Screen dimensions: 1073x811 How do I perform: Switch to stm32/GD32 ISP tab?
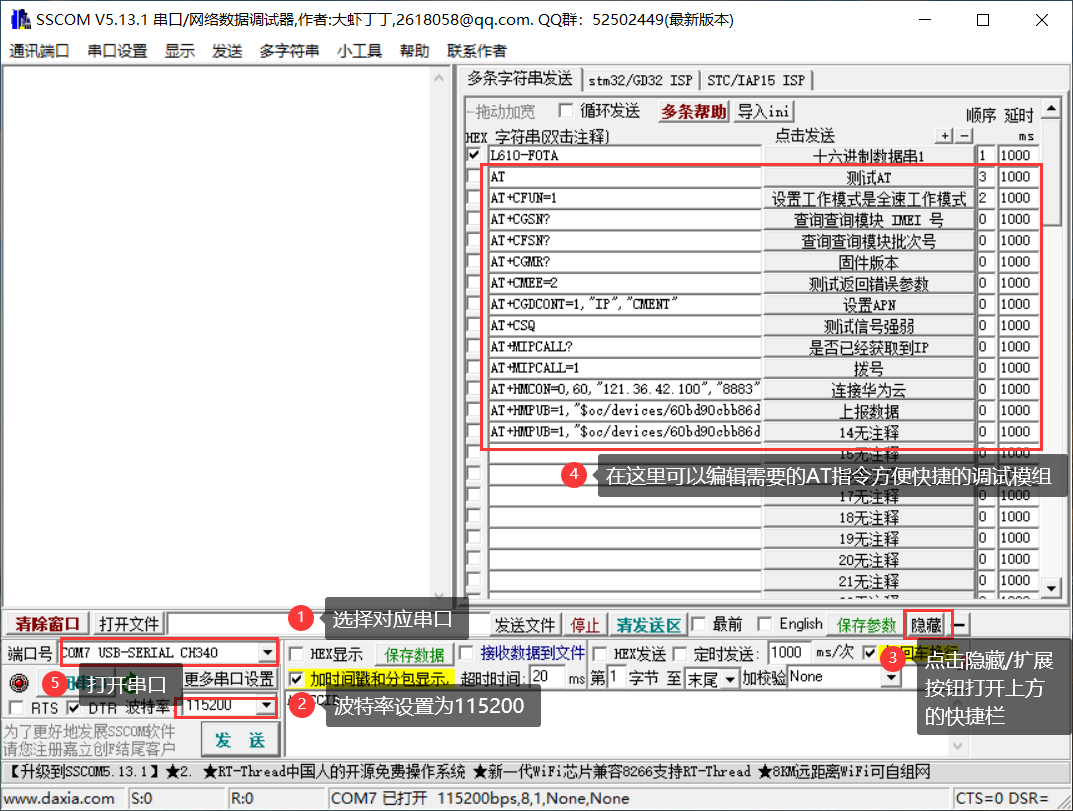click(640, 81)
